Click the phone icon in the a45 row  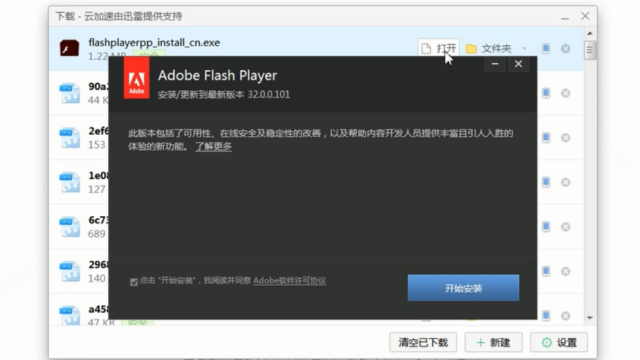546,316
